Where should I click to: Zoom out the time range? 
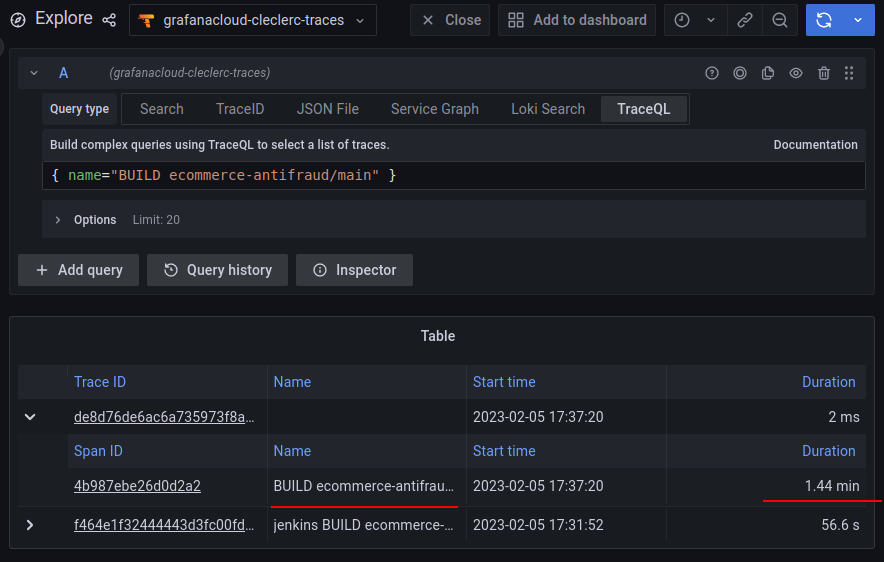[x=780, y=20]
